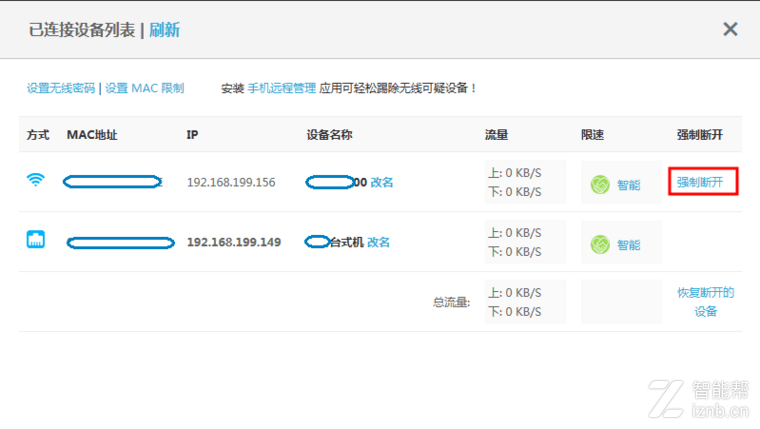The image size is (760, 429).
Task: Click 恢复断开的设备 link
Action: click(x=705, y=302)
